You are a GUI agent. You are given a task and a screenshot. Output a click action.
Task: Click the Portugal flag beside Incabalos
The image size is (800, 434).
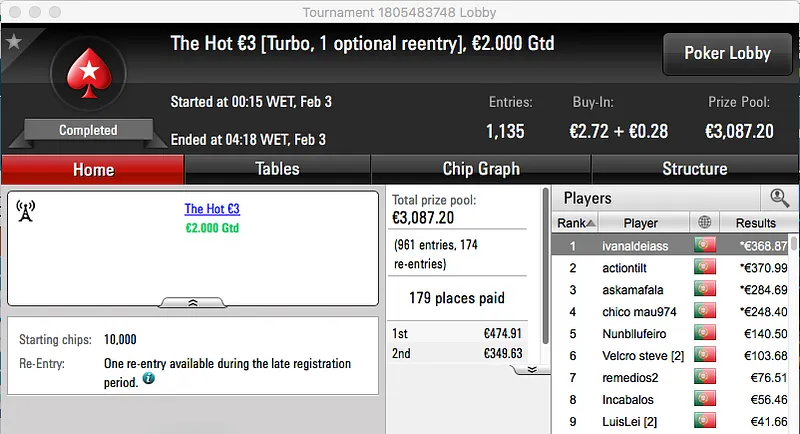click(x=705, y=400)
